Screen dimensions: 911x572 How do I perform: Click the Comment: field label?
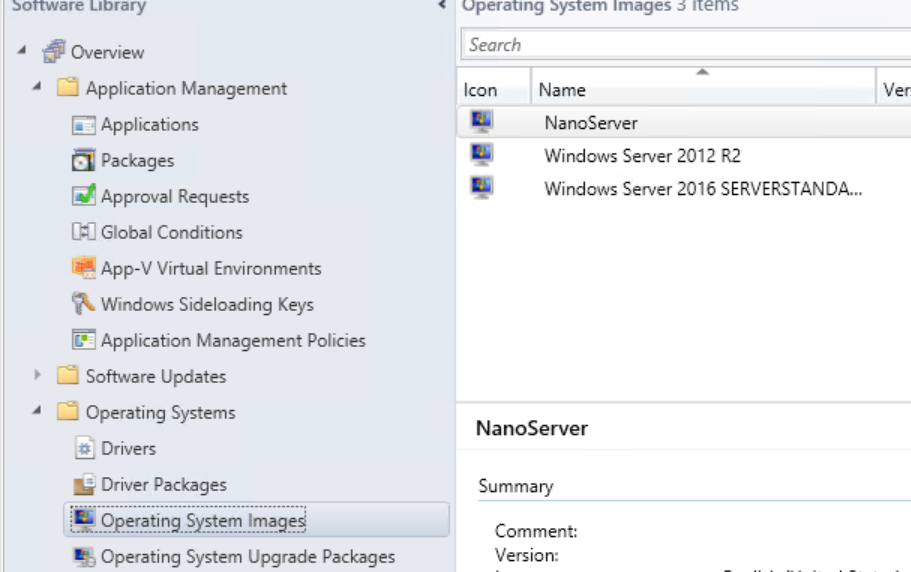click(536, 531)
